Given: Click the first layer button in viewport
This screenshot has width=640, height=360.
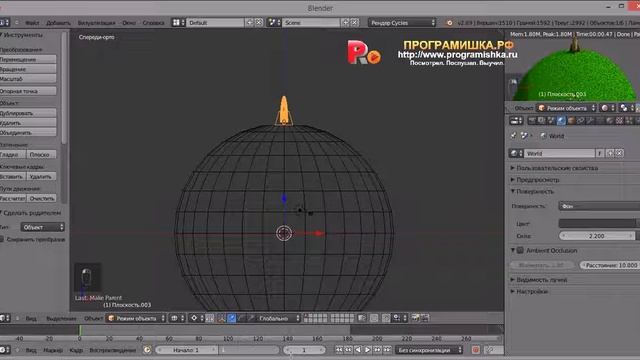Looking at the screenshot, I should (306, 316).
